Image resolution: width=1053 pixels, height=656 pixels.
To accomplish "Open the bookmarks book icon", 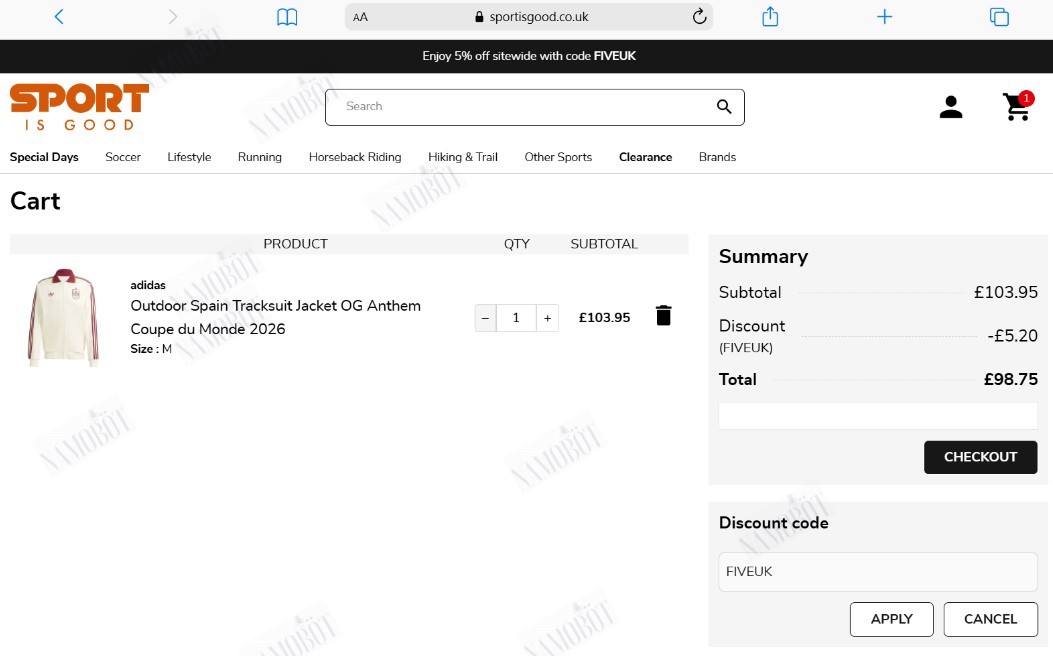I will pyautogui.click(x=287, y=17).
